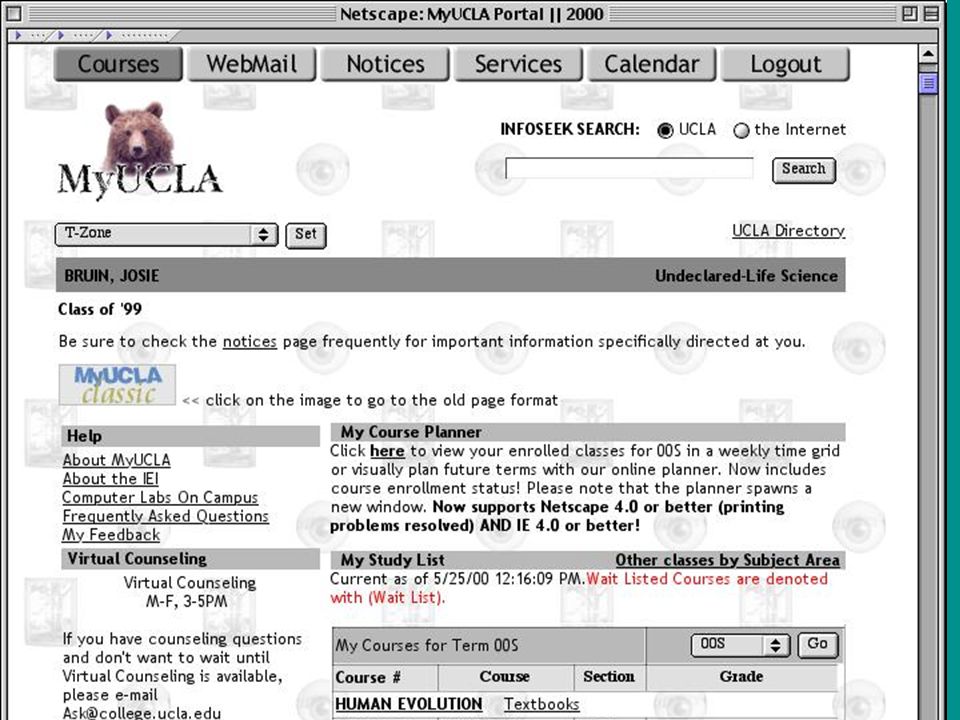This screenshot has width=960, height=720.
Task: Click the 'M-F, 3-5PM' text
Action: click(187, 602)
